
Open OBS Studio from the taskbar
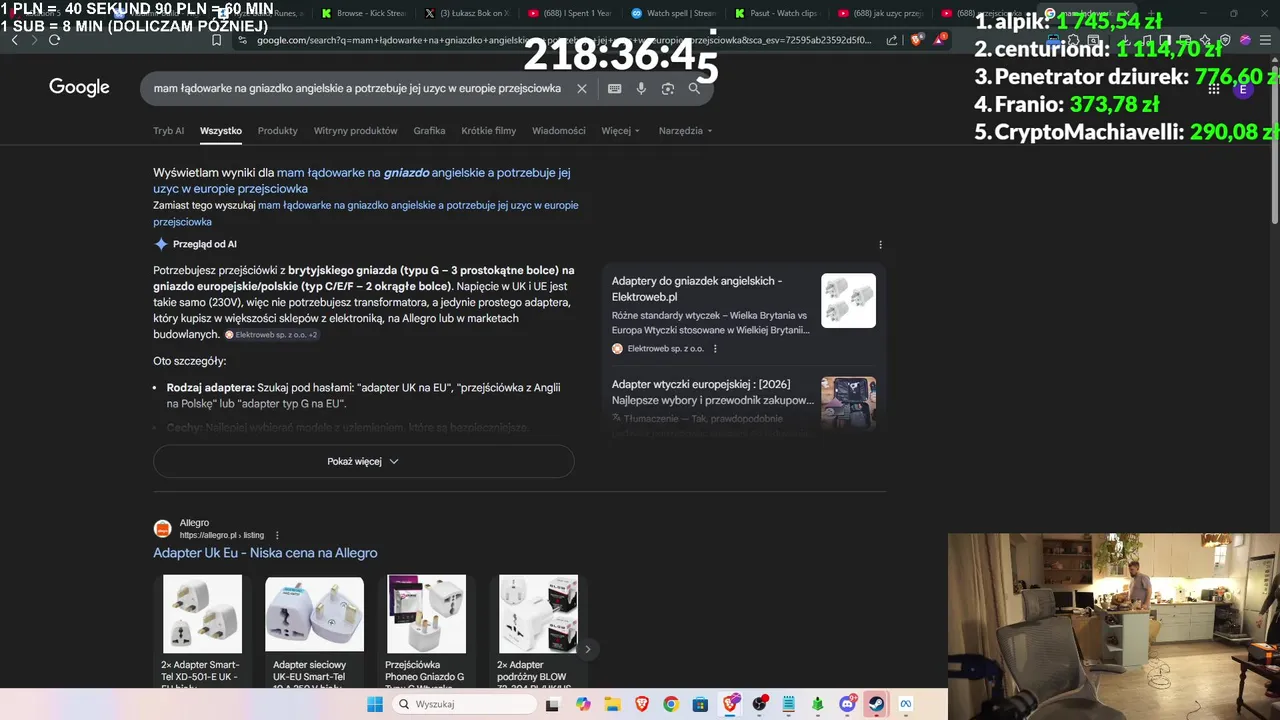point(759,704)
